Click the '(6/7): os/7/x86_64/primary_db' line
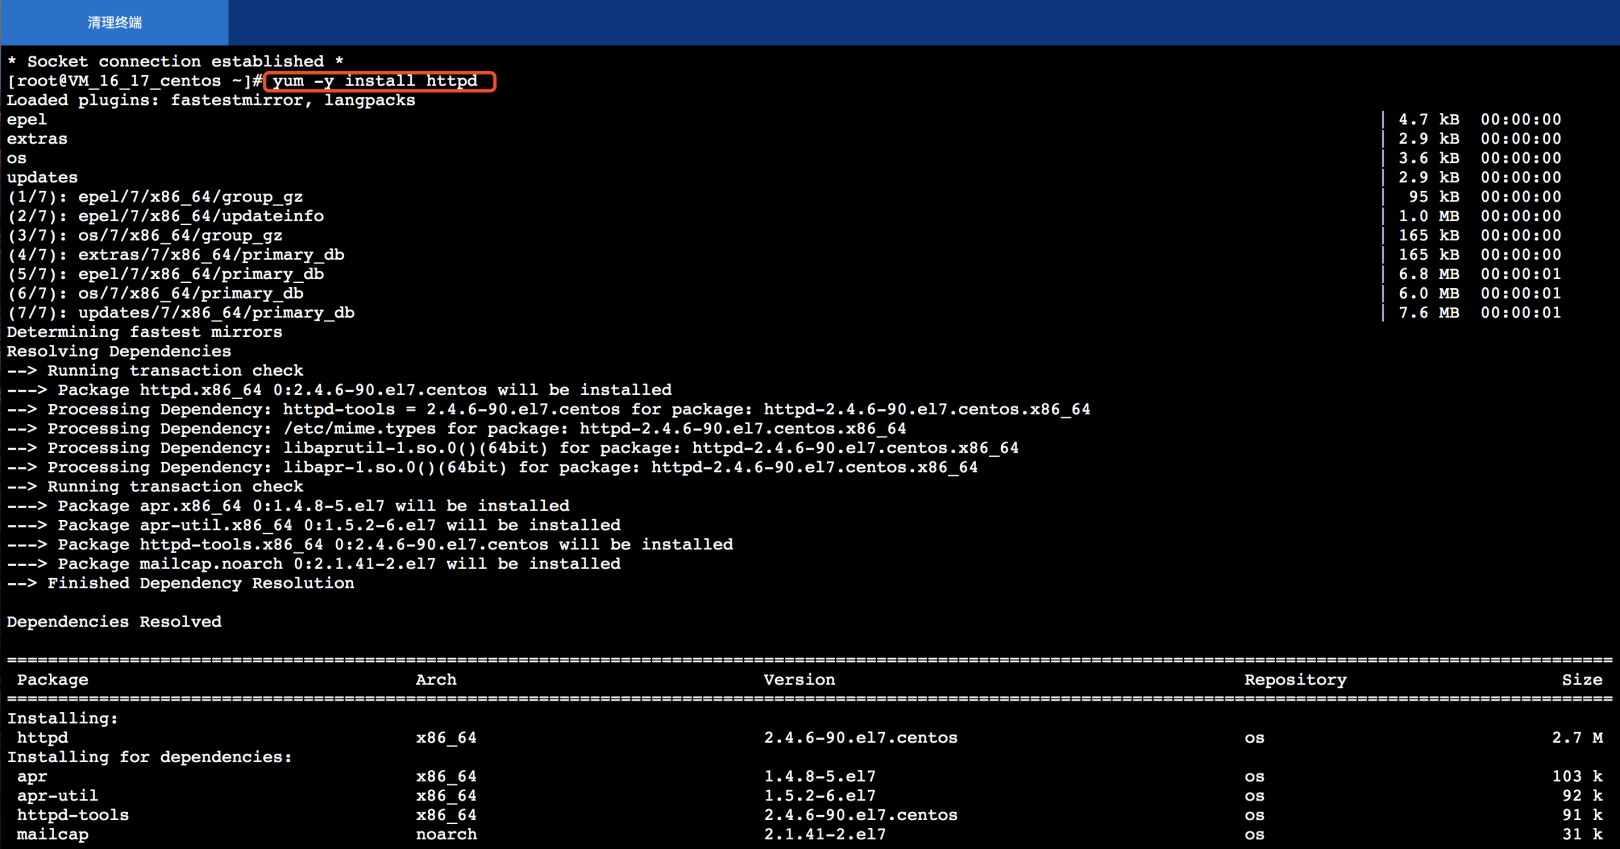 (155, 293)
